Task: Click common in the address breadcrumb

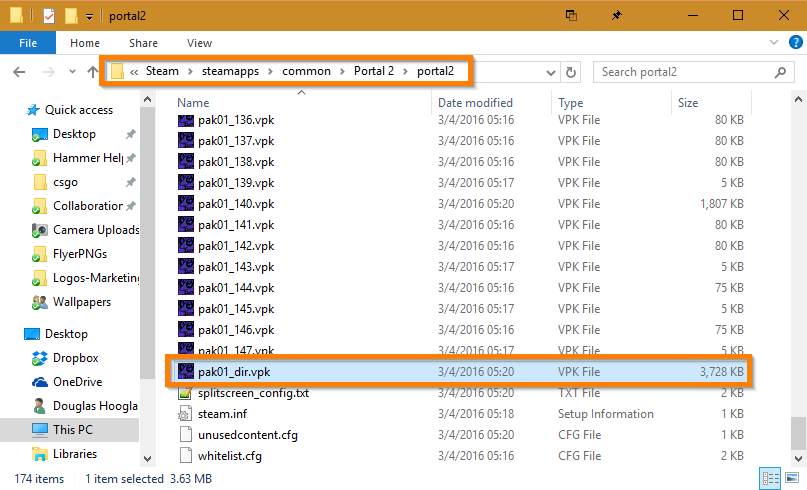Action: [306, 71]
